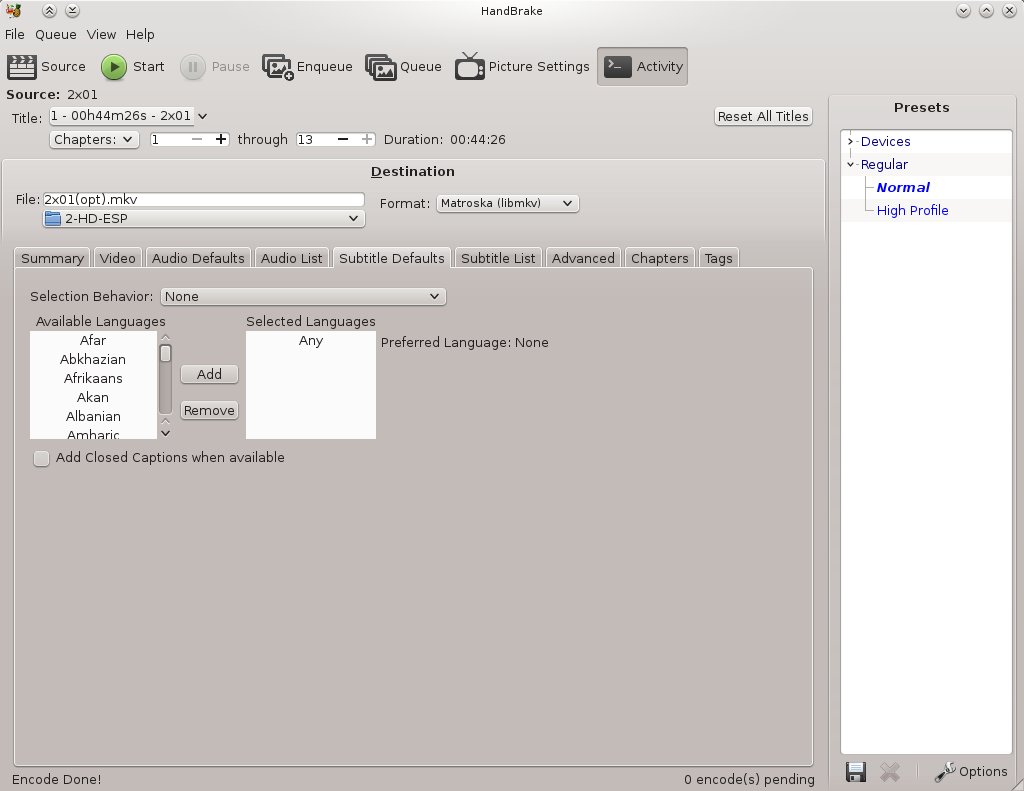This screenshot has height=791, width=1024.
Task: Select Abkhazian in Available Languages
Action: (x=93, y=359)
